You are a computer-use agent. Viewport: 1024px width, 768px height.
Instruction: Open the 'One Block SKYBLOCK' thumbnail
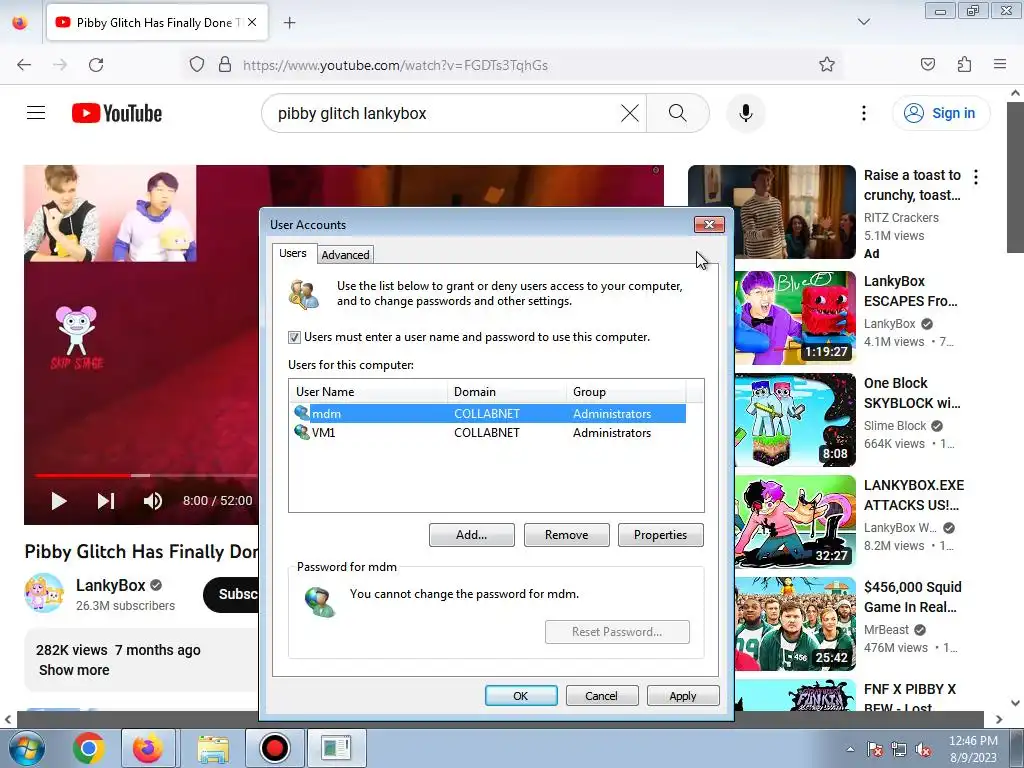tap(795, 420)
